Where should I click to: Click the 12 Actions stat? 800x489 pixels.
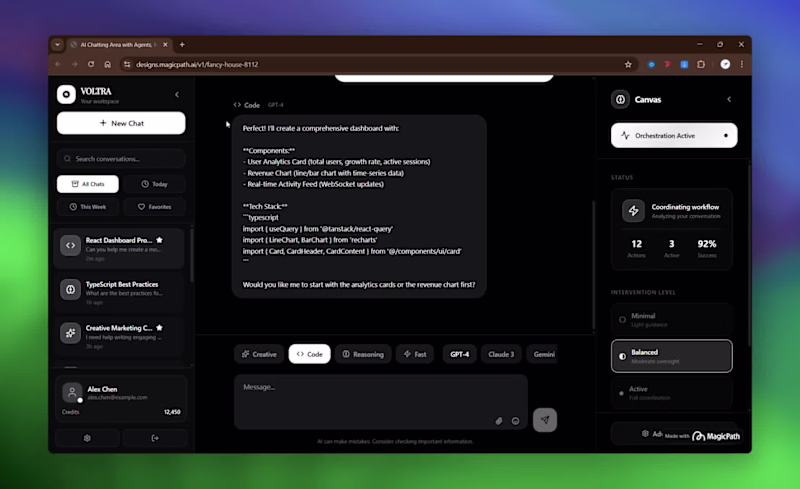(x=636, y=248)
